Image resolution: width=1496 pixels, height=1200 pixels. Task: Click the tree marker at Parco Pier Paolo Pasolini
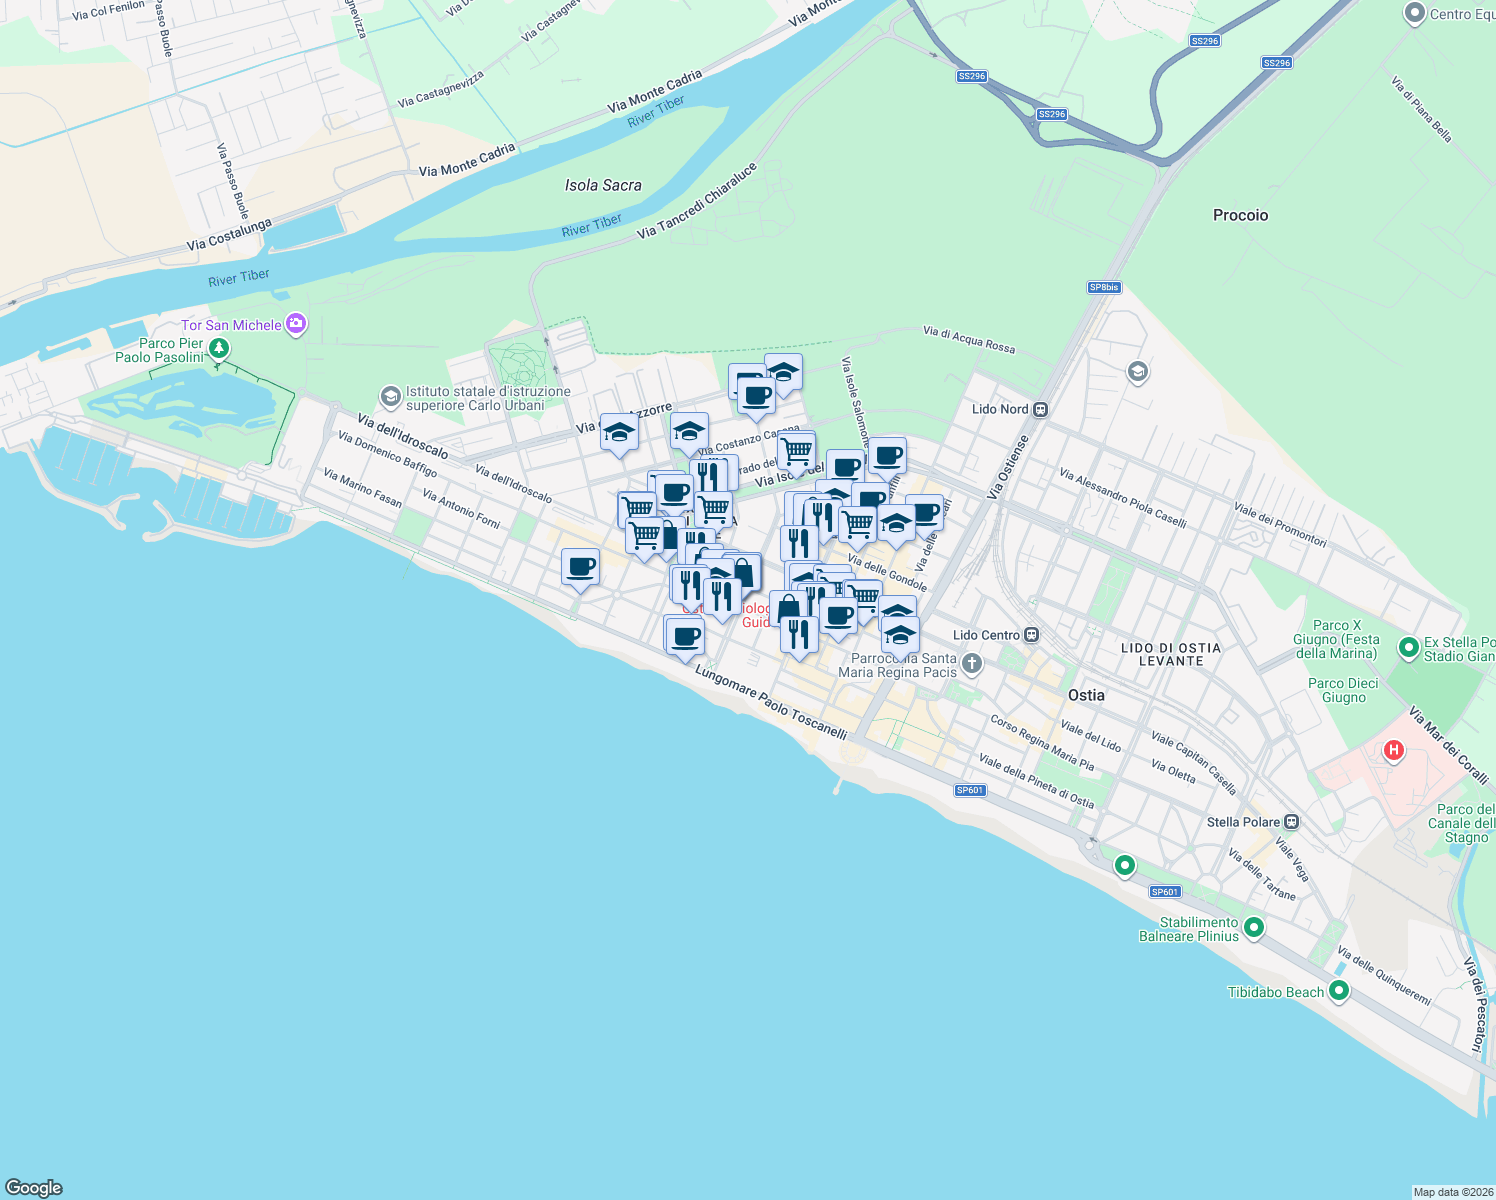pyautogui.click(x=217, y=347)
